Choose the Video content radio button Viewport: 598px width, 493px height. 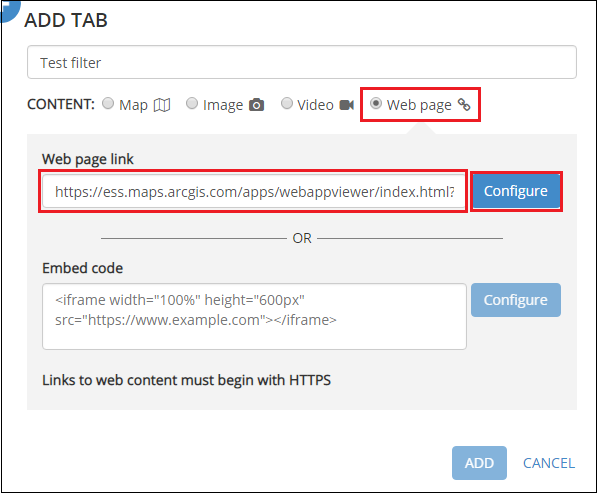click(x=287, y=103)
